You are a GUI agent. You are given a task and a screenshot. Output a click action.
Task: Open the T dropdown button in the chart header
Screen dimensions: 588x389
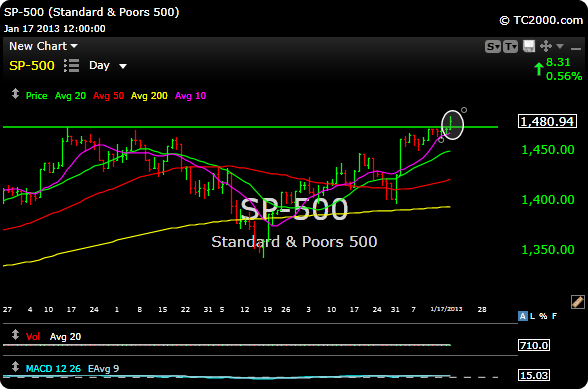tap(510, 47)
